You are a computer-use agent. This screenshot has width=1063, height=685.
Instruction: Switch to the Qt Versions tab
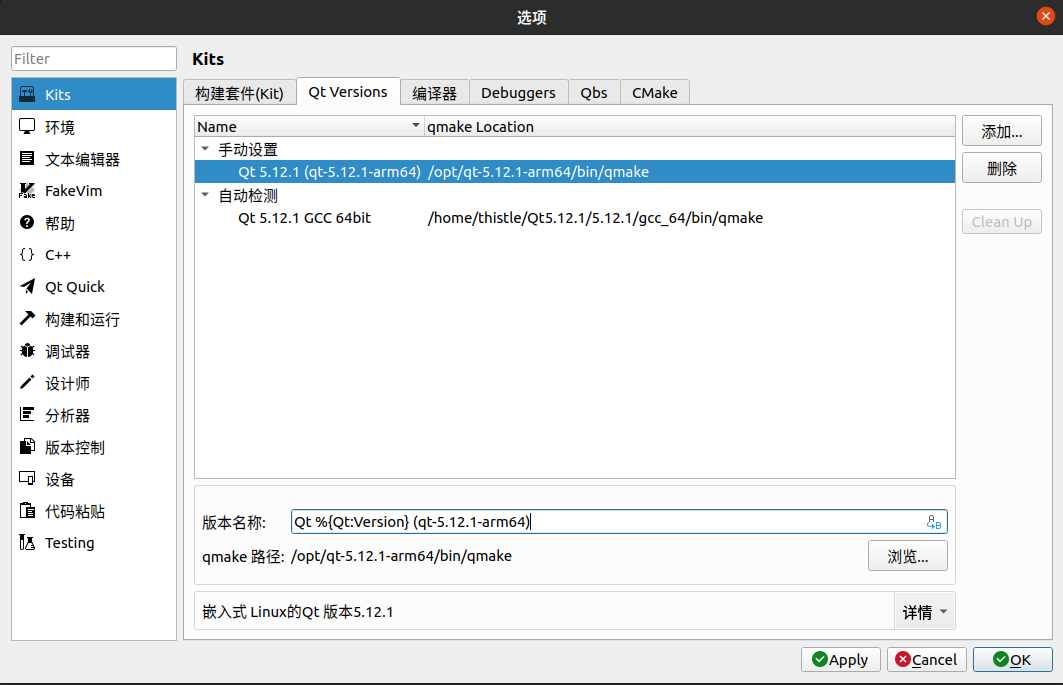[348, 92]
